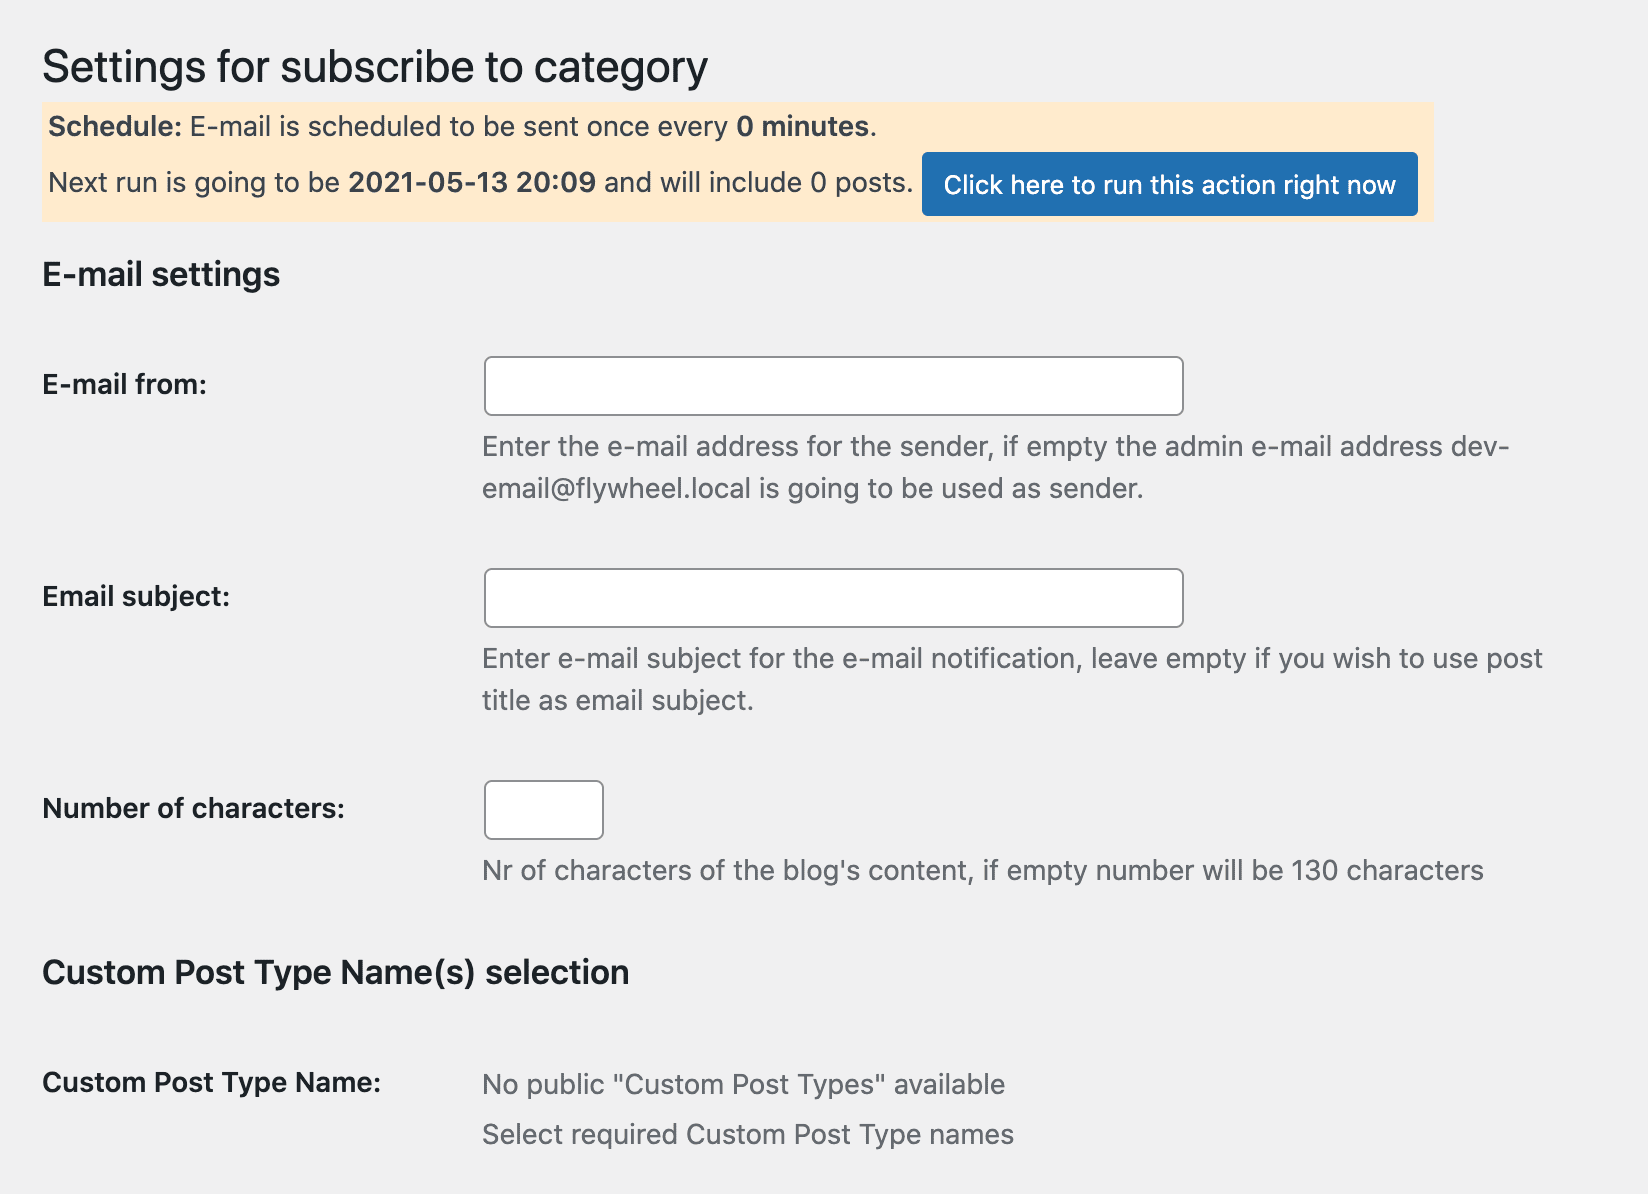The image size is (1648, 1194).
Task: Click the 'Email subject:' label
Action: [136, 595]
